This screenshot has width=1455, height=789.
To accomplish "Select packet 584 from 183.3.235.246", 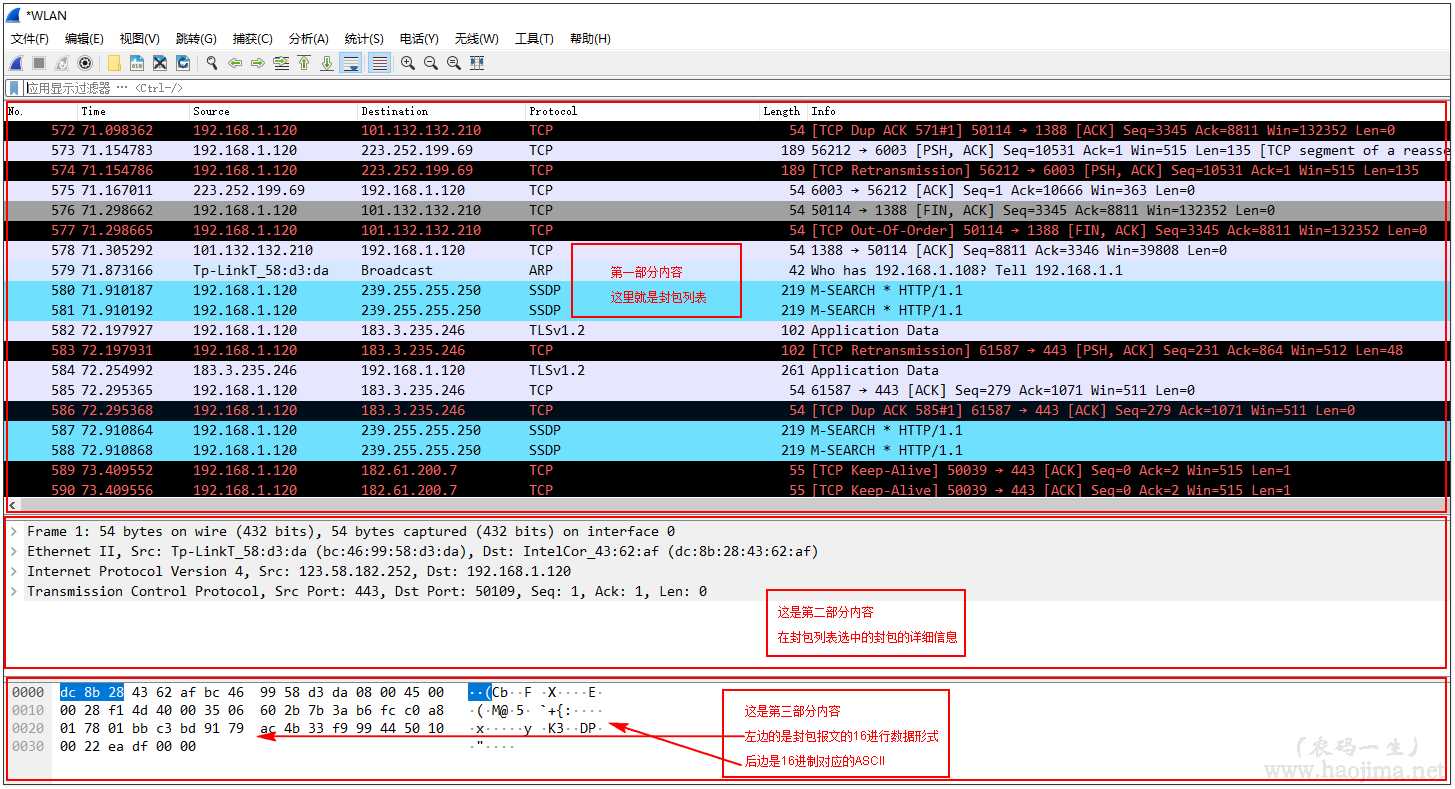I will point(726,370).
